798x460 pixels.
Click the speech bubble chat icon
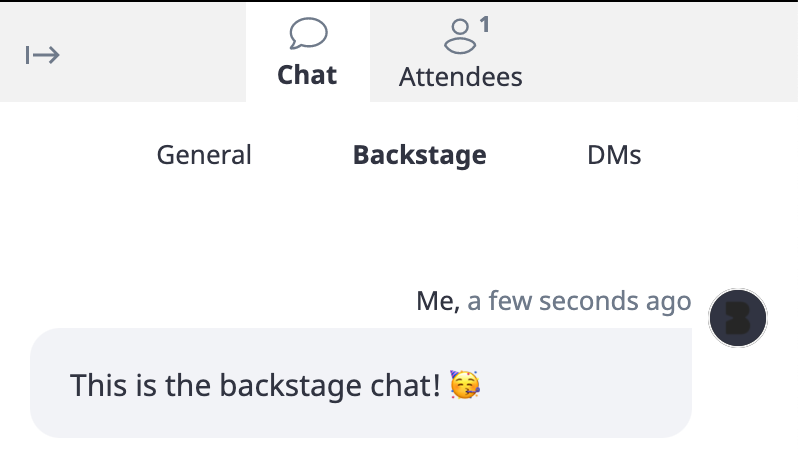click(308, 34)
